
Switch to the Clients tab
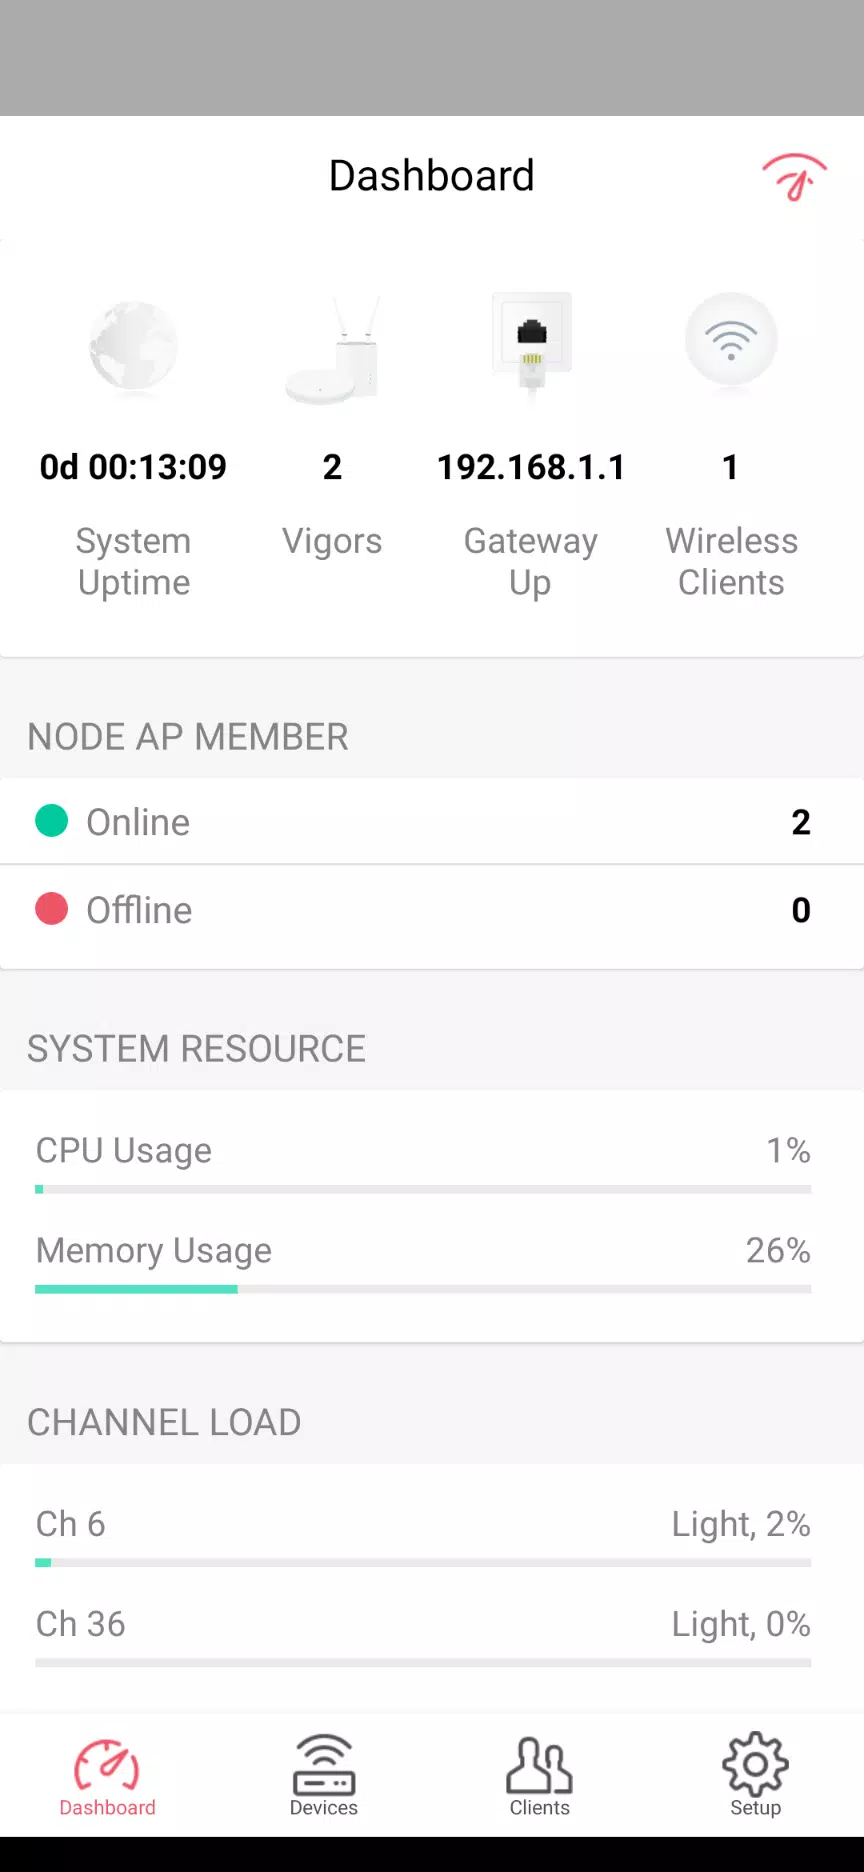[539, 1775]
